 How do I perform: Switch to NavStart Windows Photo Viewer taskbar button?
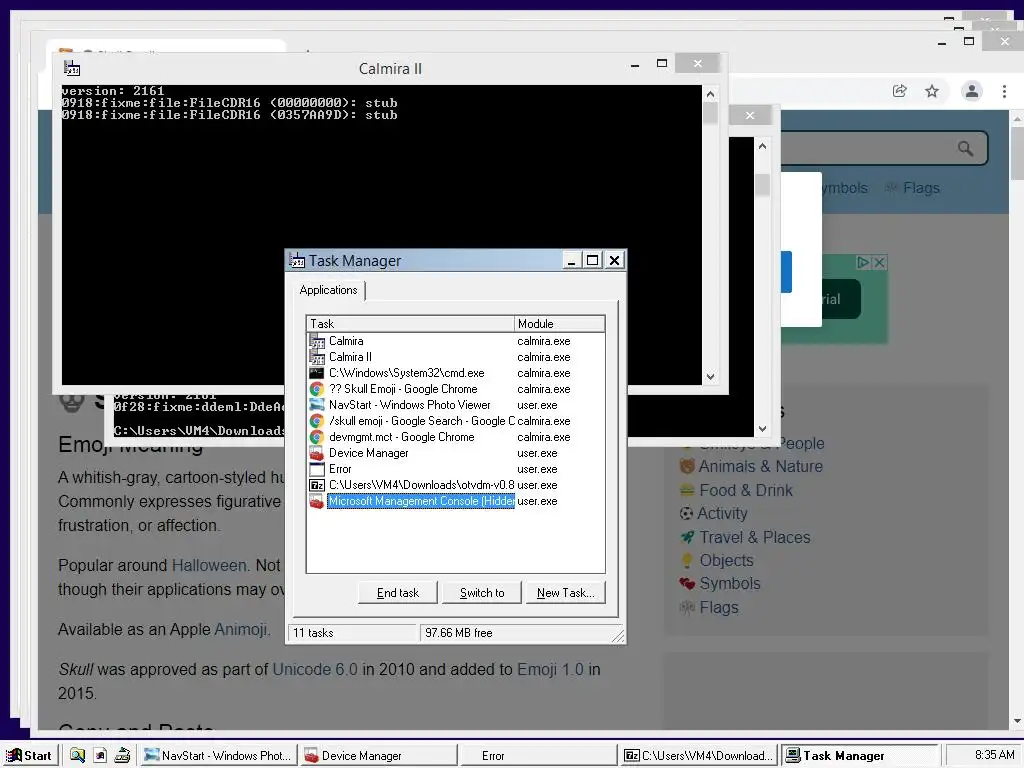(x=218, y=756)
